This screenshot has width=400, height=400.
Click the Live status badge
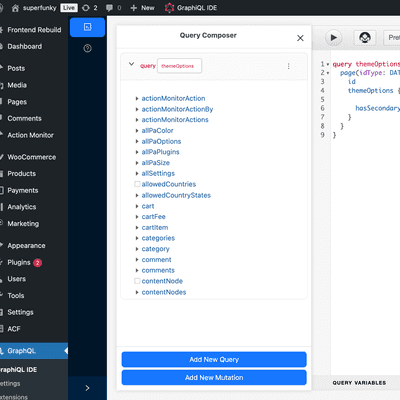(69, 8)
